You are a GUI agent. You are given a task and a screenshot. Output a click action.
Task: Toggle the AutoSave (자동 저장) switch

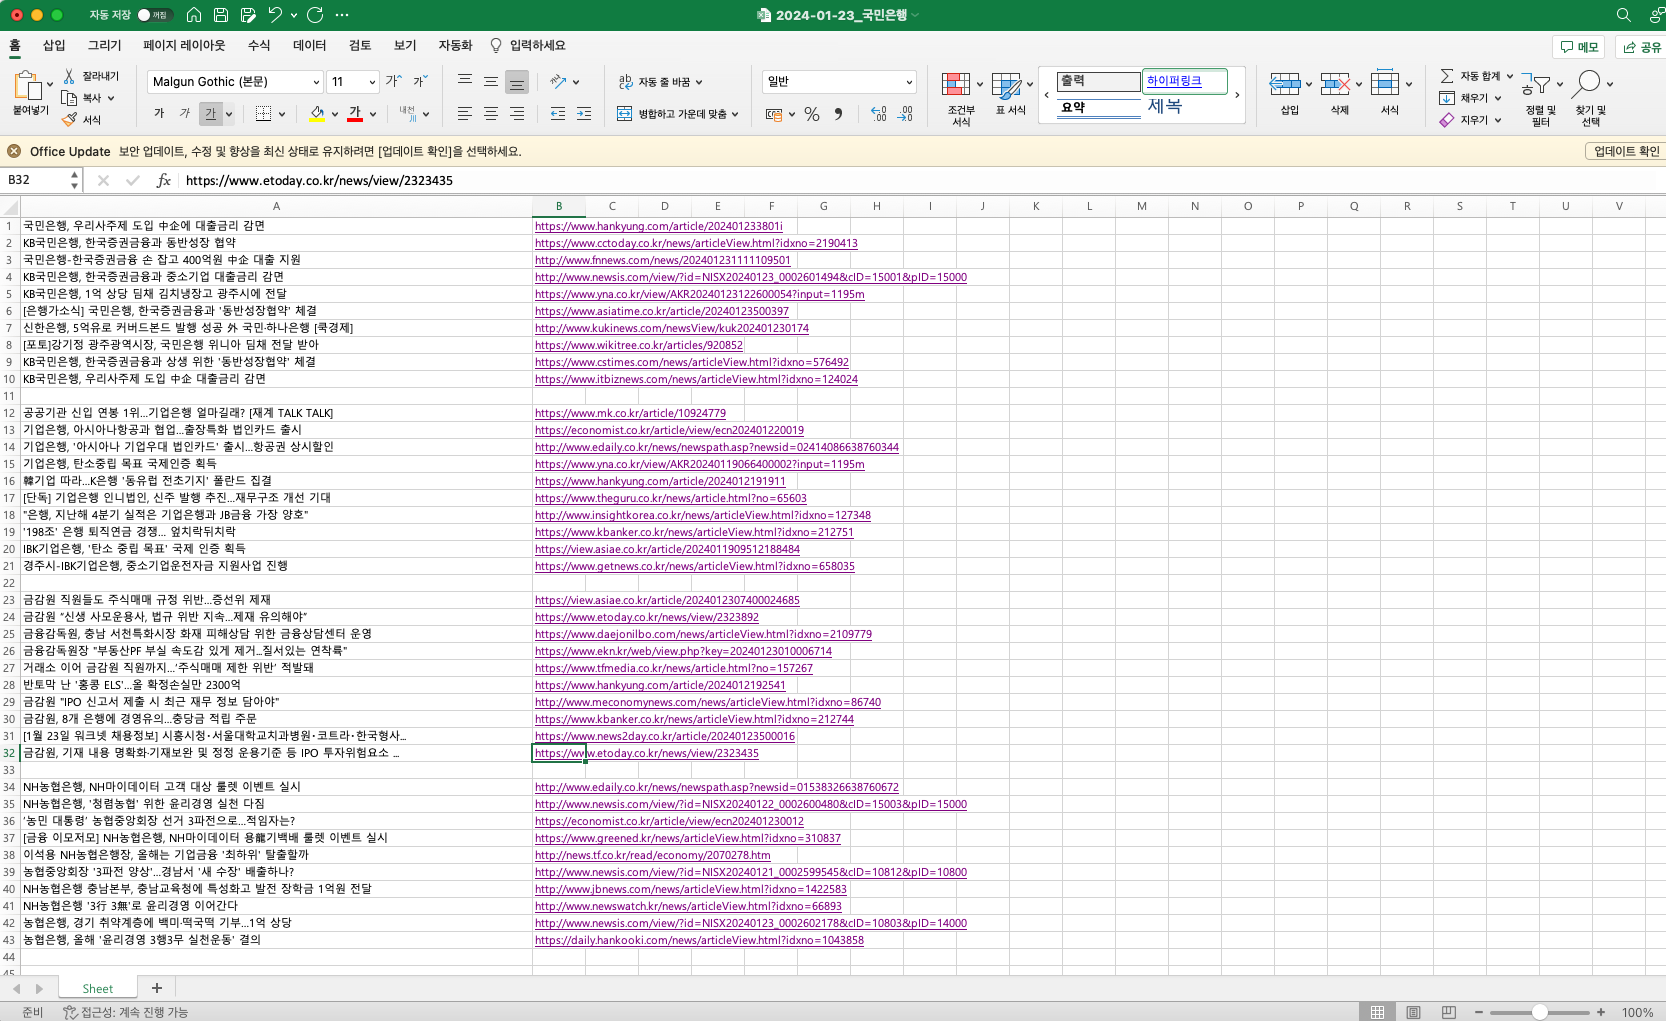click(x=154, y=15)
